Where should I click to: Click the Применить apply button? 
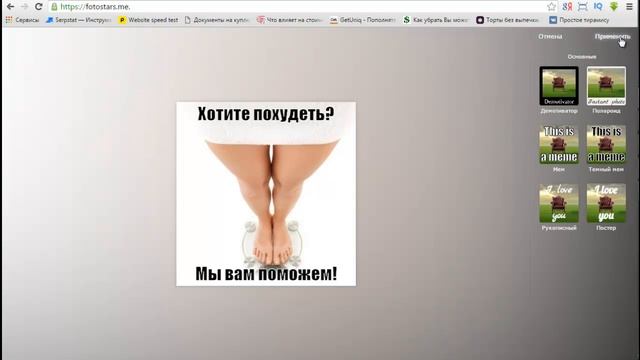(x=612, y=36)
